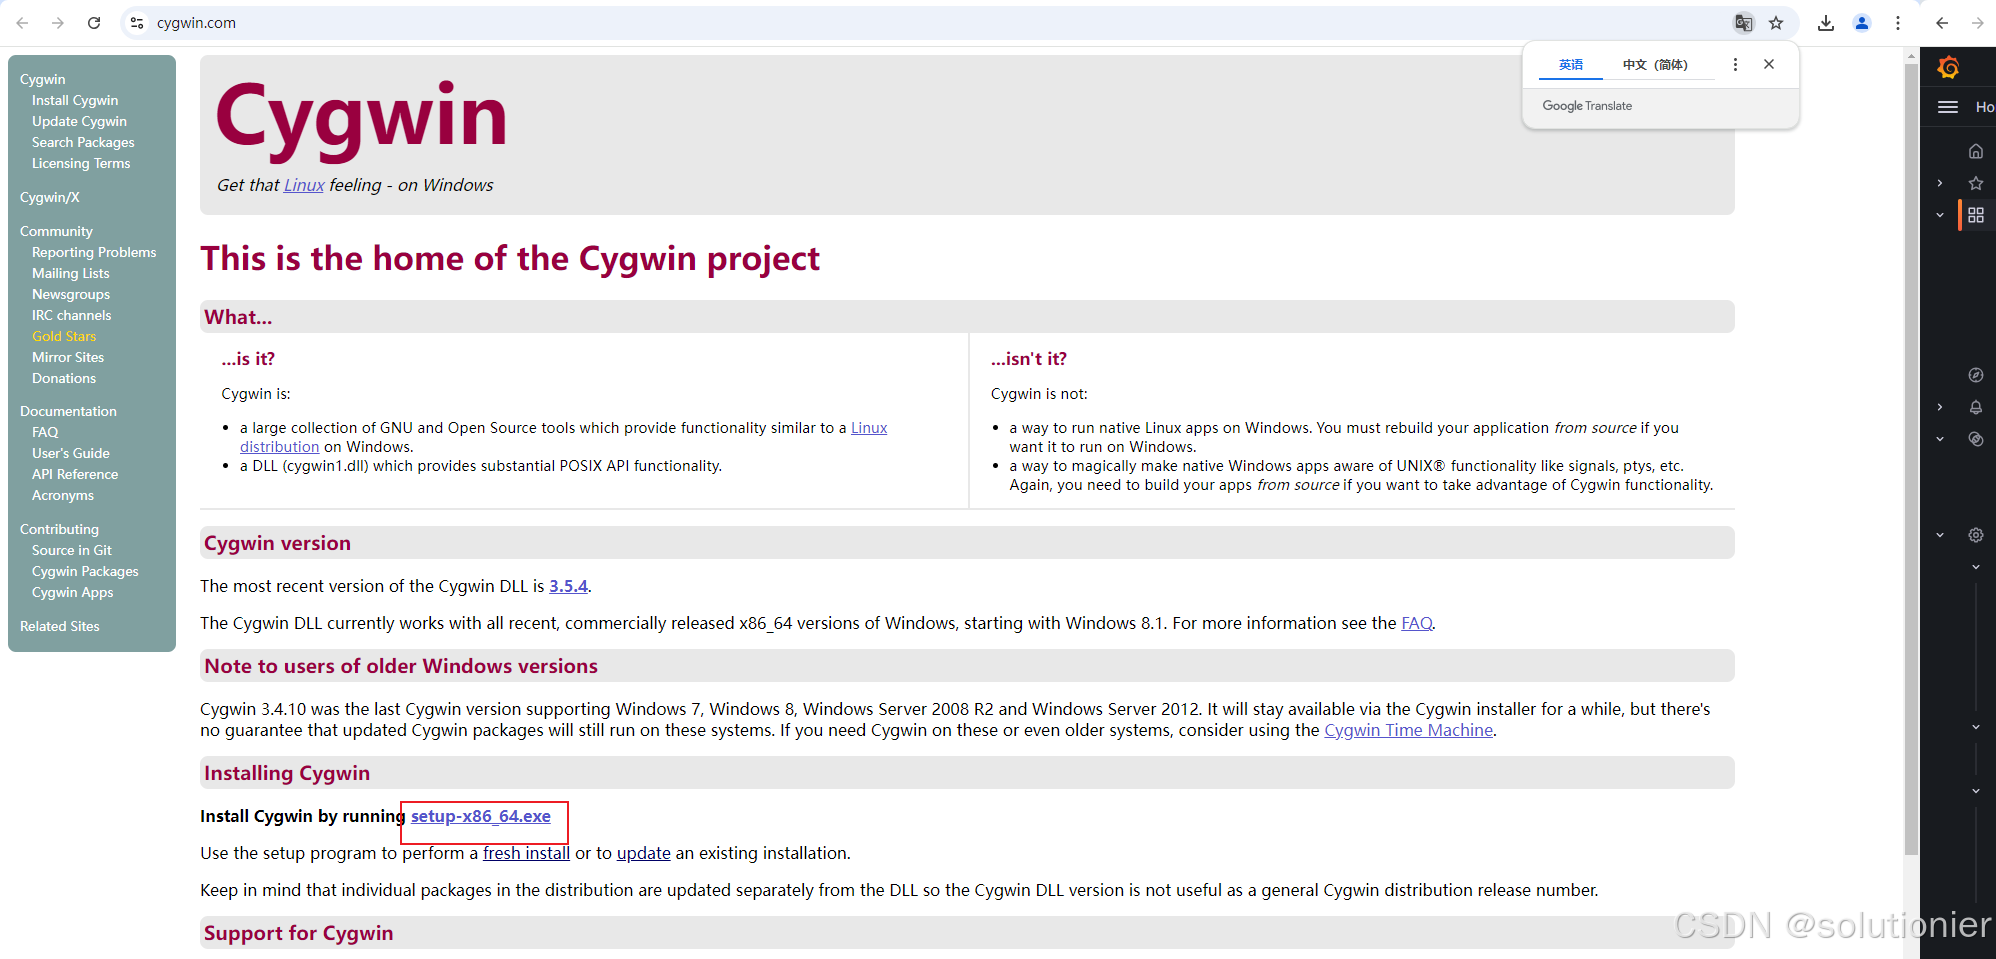Open Grafana Explore compass icon
Viewport: 1996px width, 959px height.
click(x=1976, y=375)
